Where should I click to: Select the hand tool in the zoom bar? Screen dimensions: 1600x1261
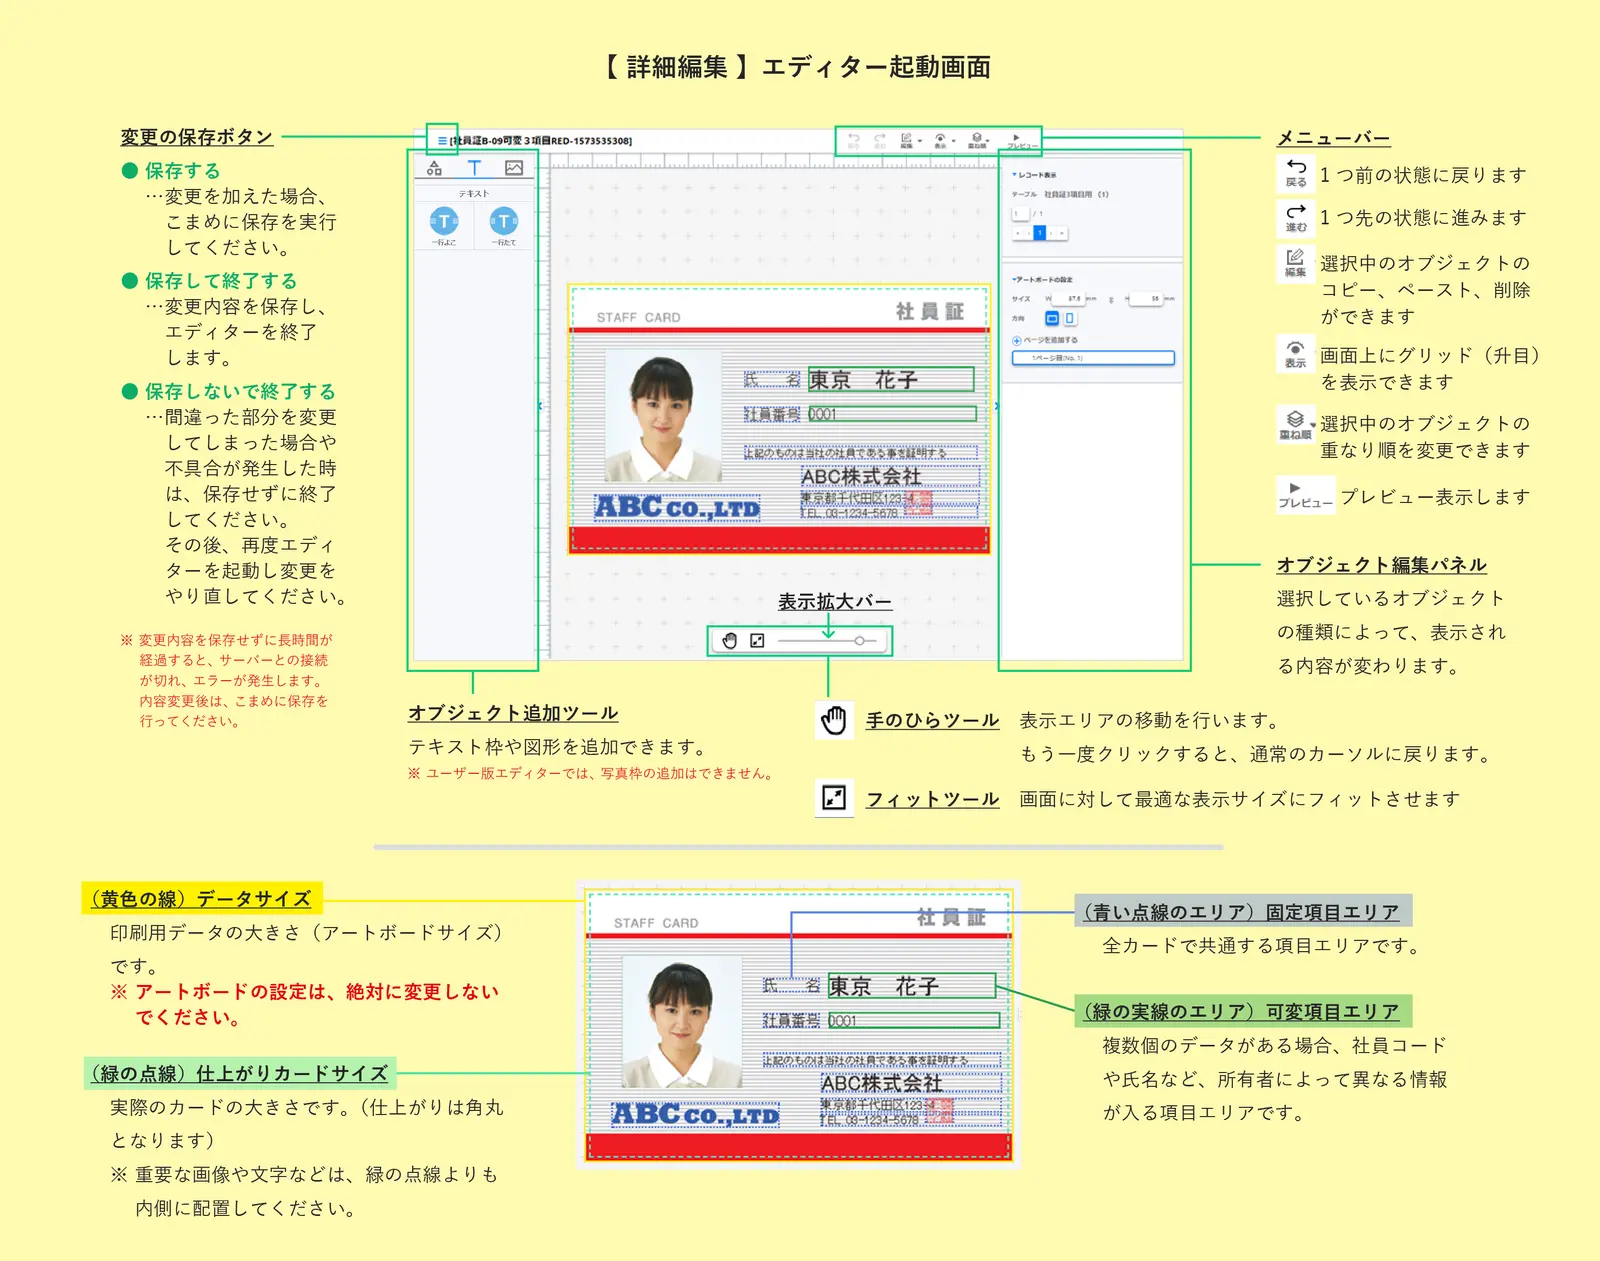pos(730,641)
